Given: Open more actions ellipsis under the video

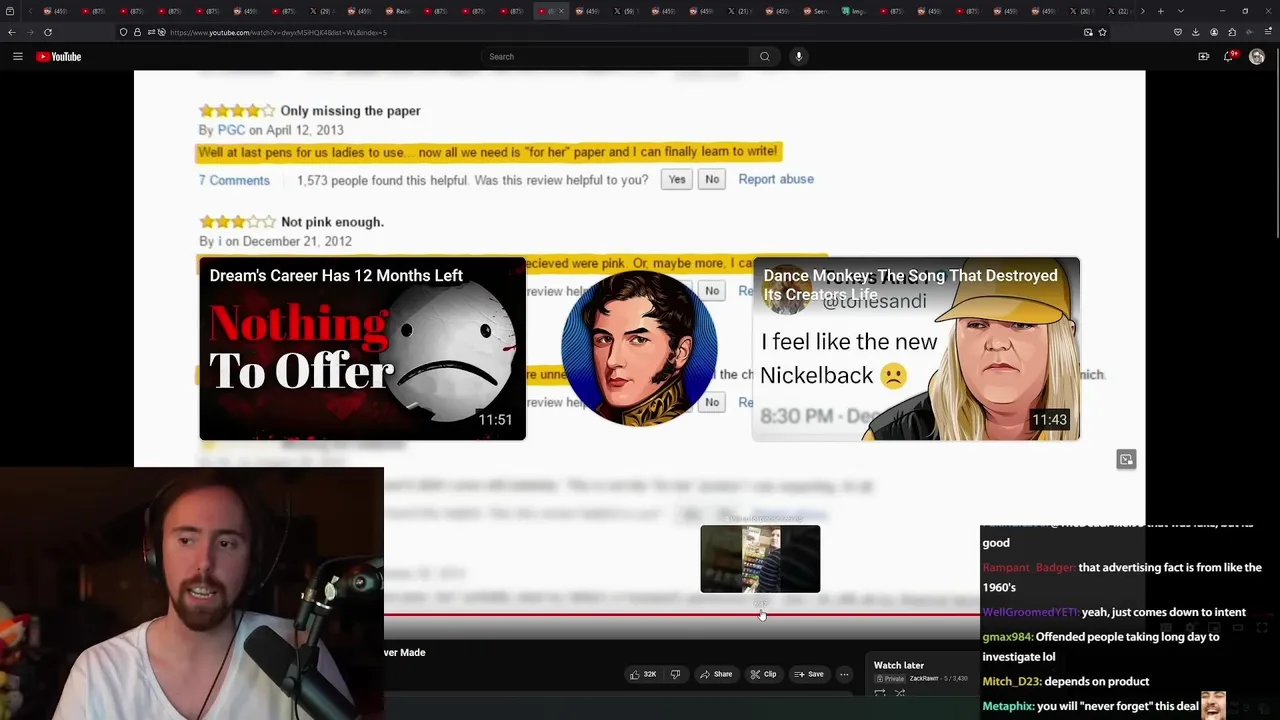Looking at the screenshot, I should coord(844,674).
